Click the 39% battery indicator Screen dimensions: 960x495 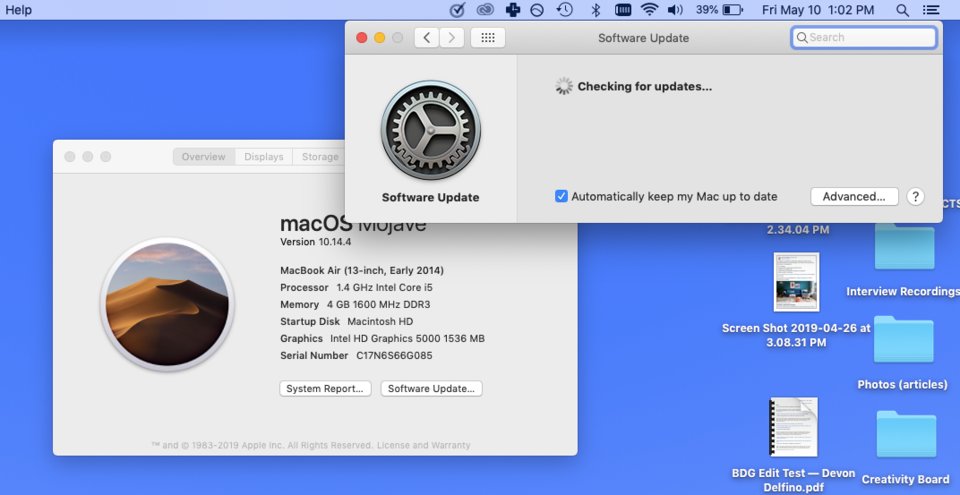[719, 10]
